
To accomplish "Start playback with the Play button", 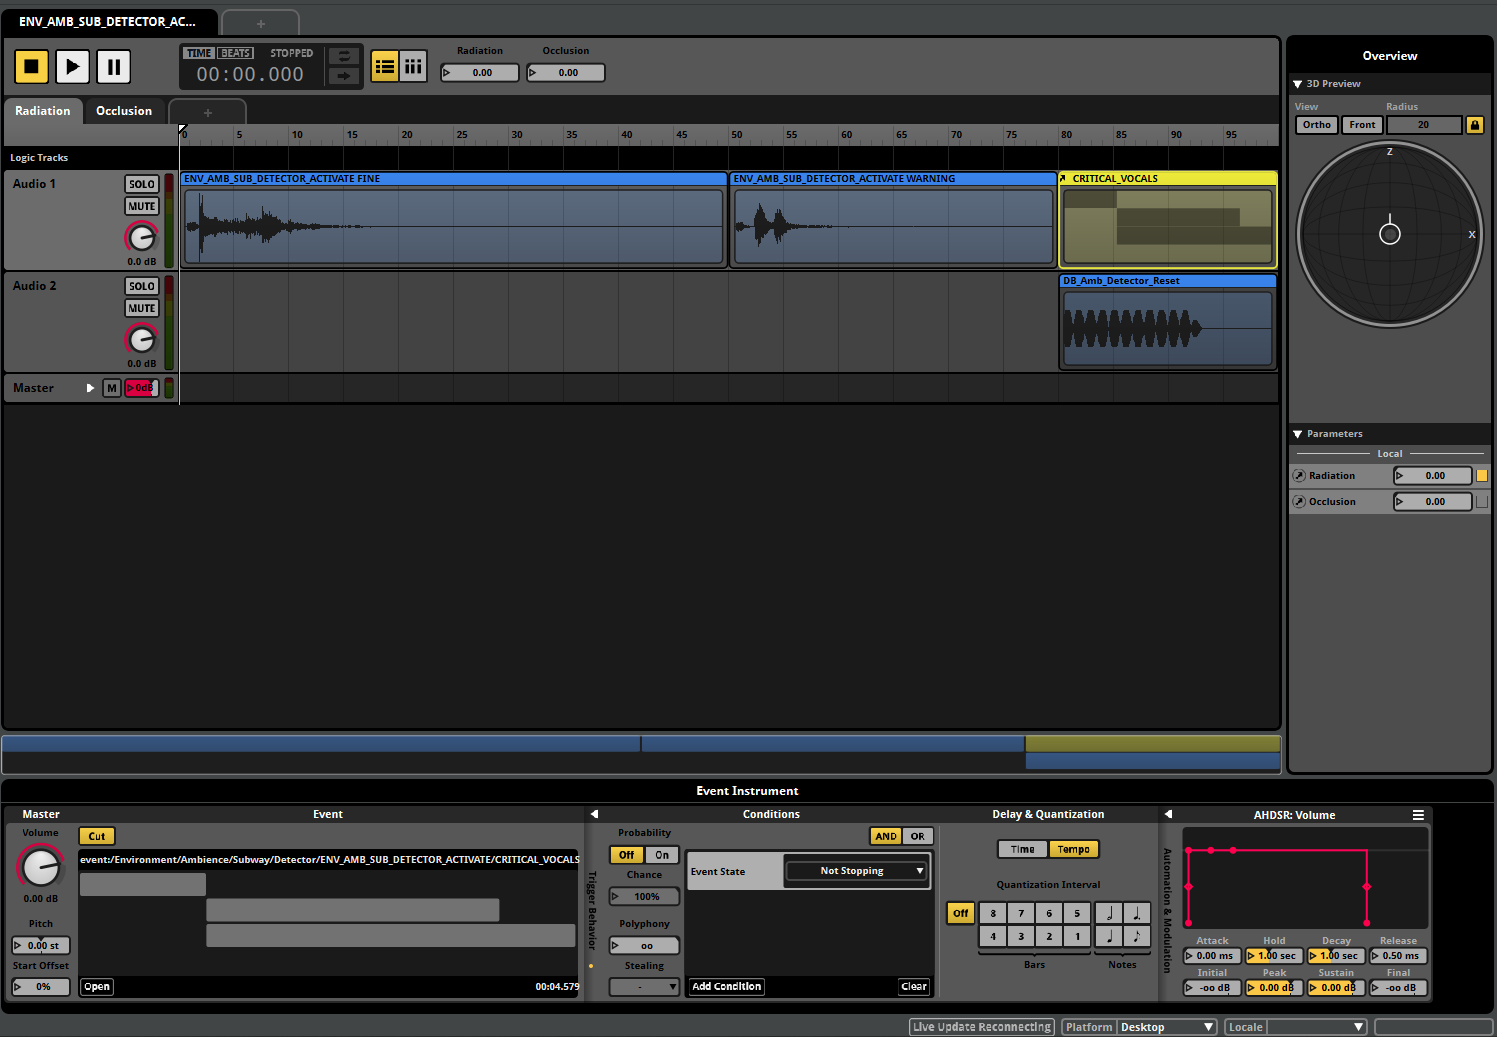I will point(72,67).
